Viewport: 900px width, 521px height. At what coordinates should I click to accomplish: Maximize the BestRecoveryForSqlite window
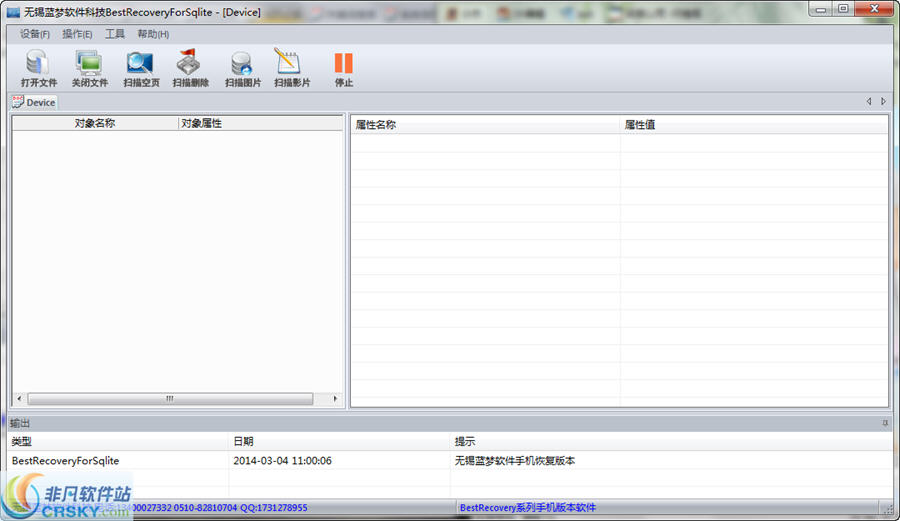click(843, 9)
